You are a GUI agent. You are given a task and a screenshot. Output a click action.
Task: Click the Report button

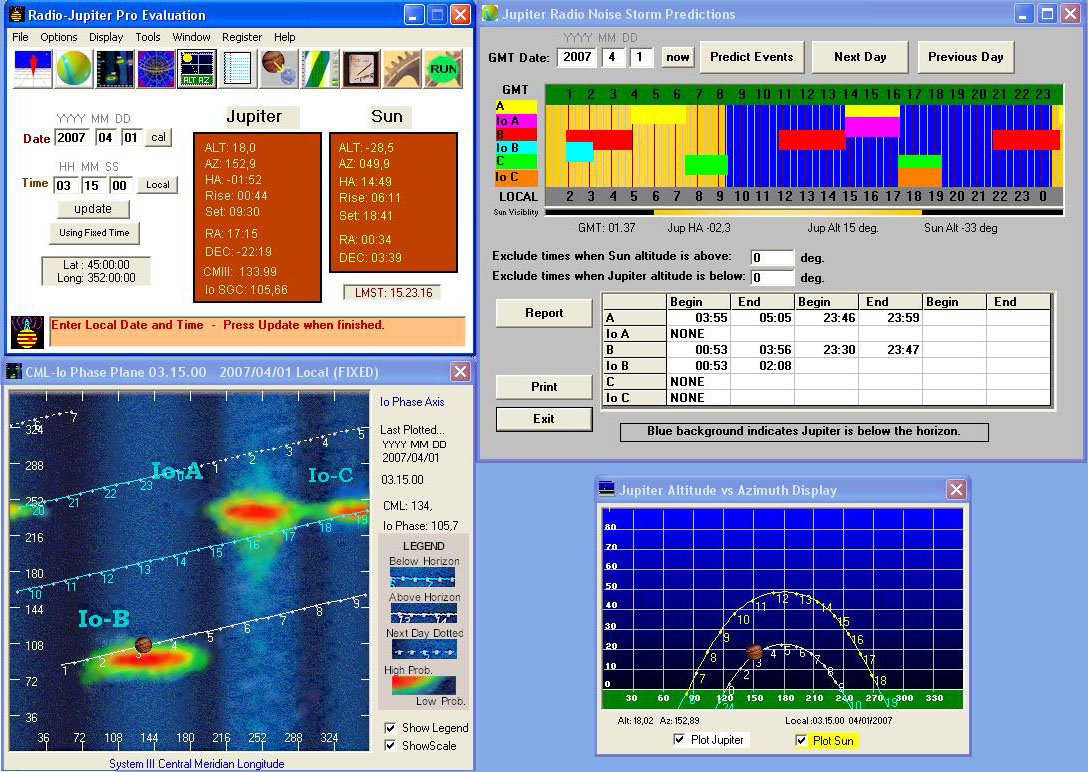[544, 313]
